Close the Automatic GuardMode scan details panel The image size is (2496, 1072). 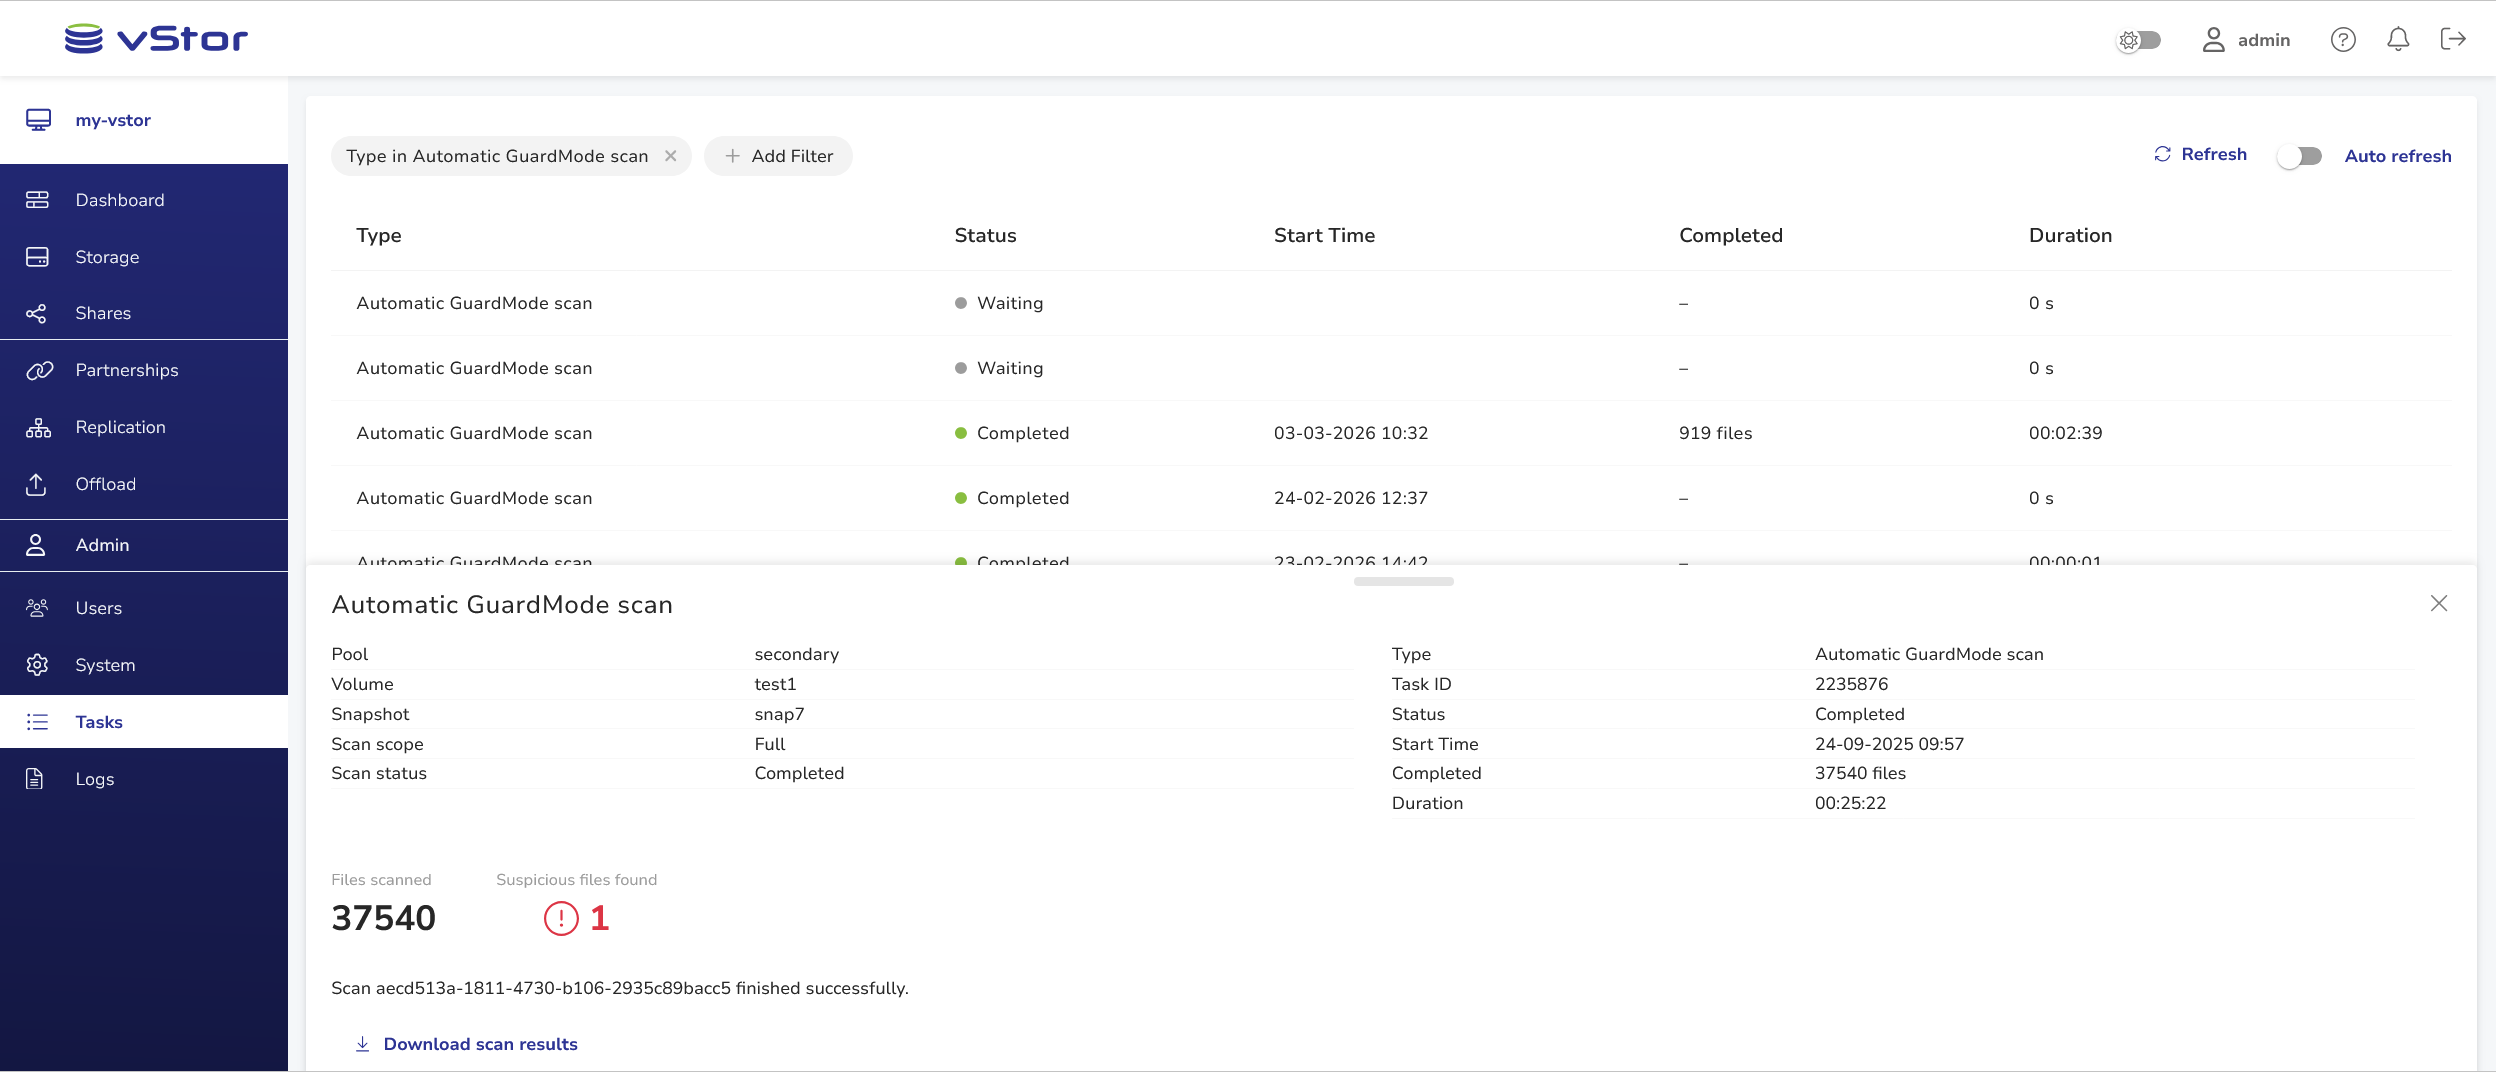tap(2439, 603)
